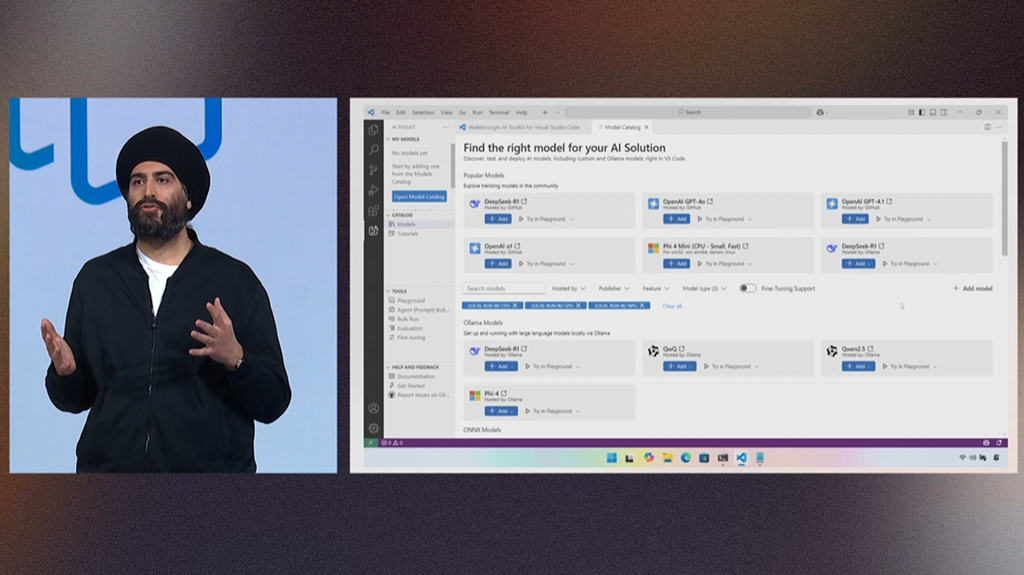Screen dimensions: 1024x575
Task: Open Bulk Run tool
Action: coord(408,320)
